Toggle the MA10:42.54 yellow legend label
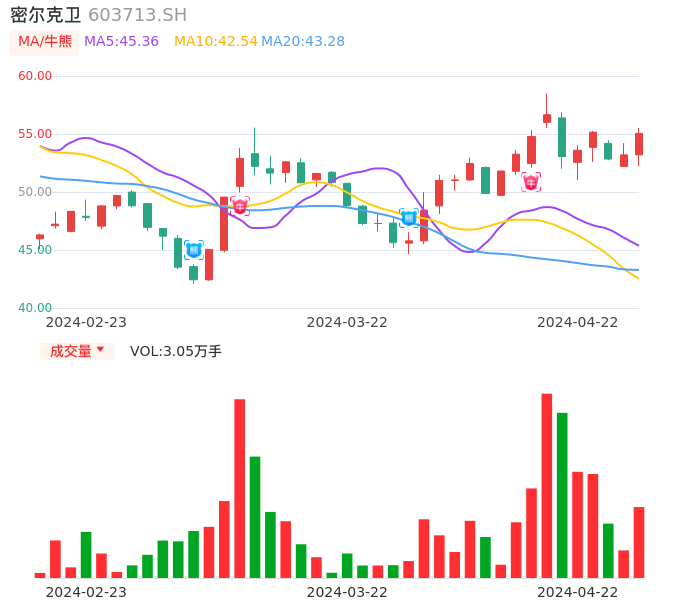686x606 pixels. 215,42
